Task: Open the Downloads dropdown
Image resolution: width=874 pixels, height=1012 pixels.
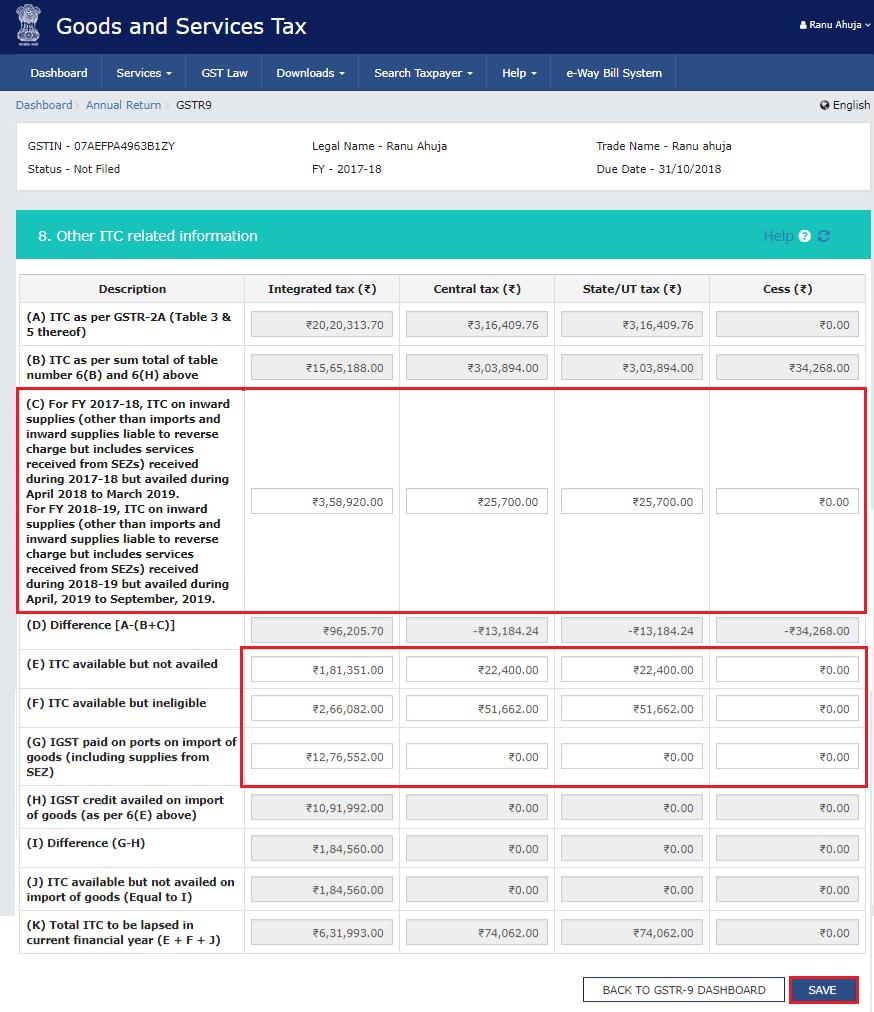Action: [x=310, y=72]
